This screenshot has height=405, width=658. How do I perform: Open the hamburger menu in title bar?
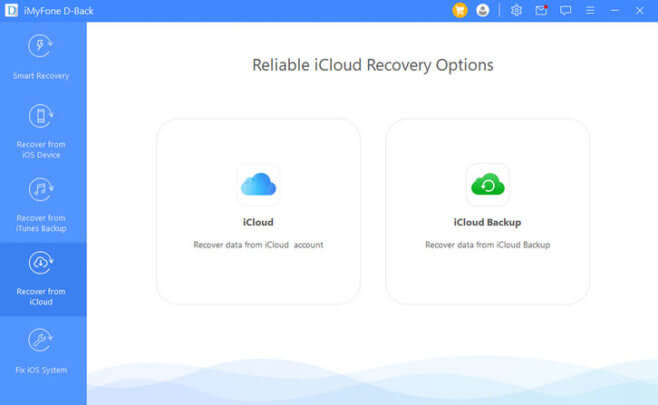(590, 10)
